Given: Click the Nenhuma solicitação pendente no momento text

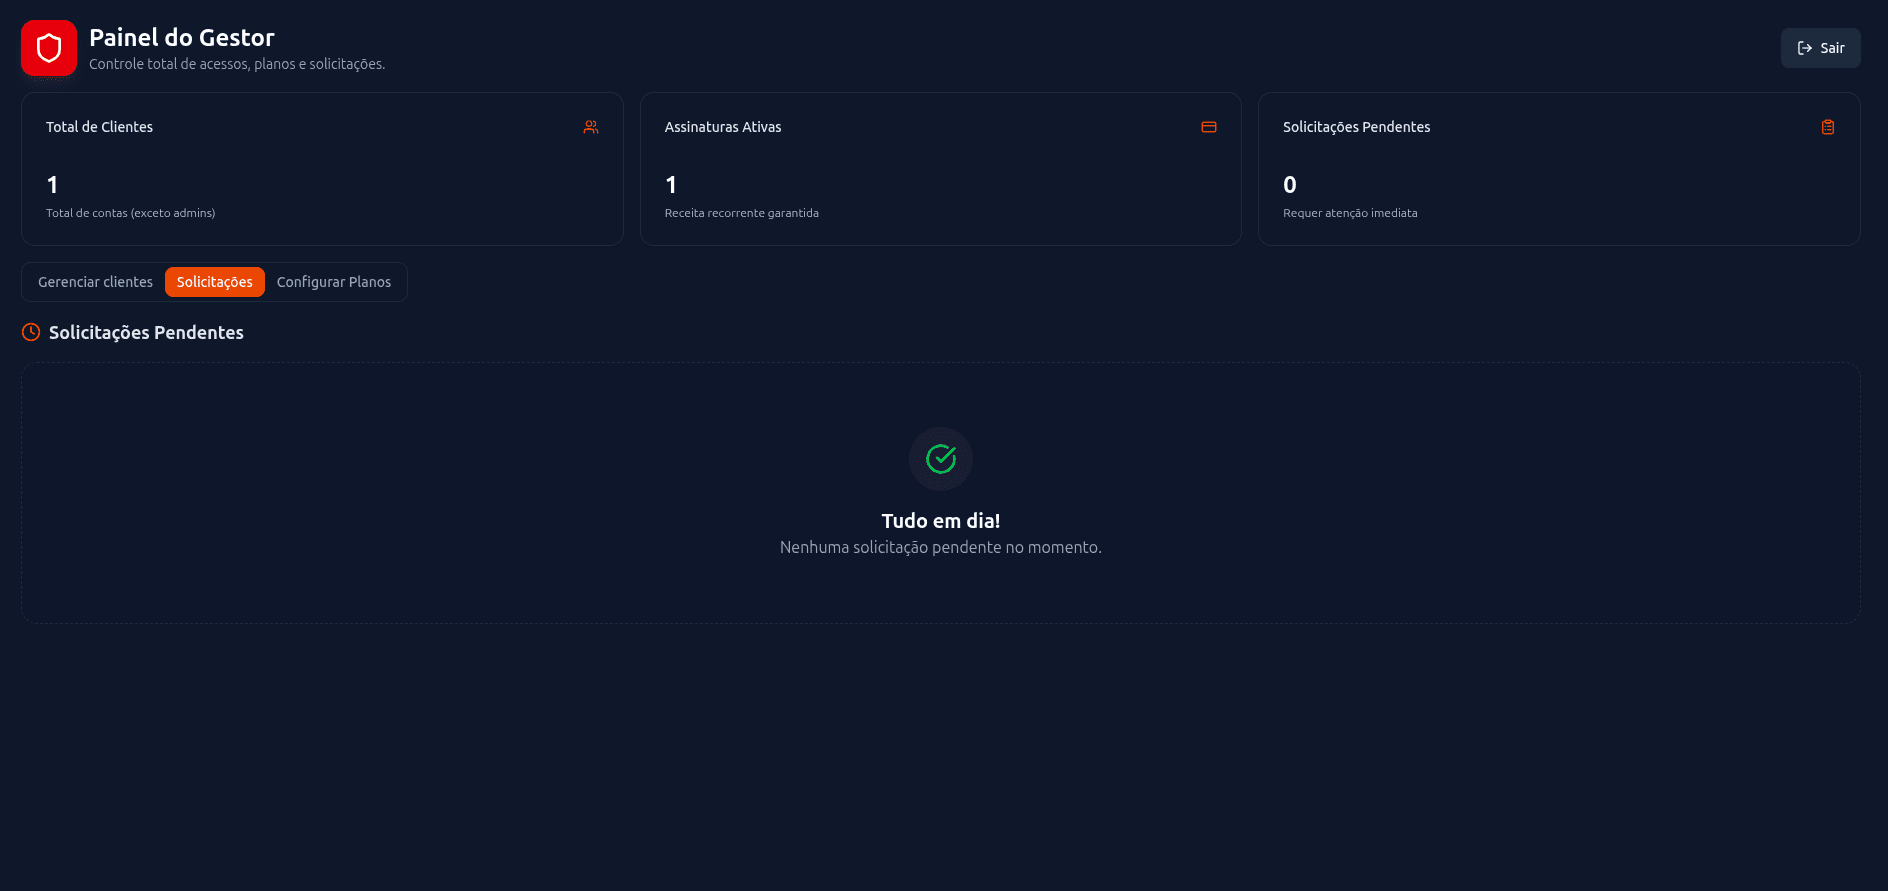Looking at the screenshot, I should click(x=940, y=547).
